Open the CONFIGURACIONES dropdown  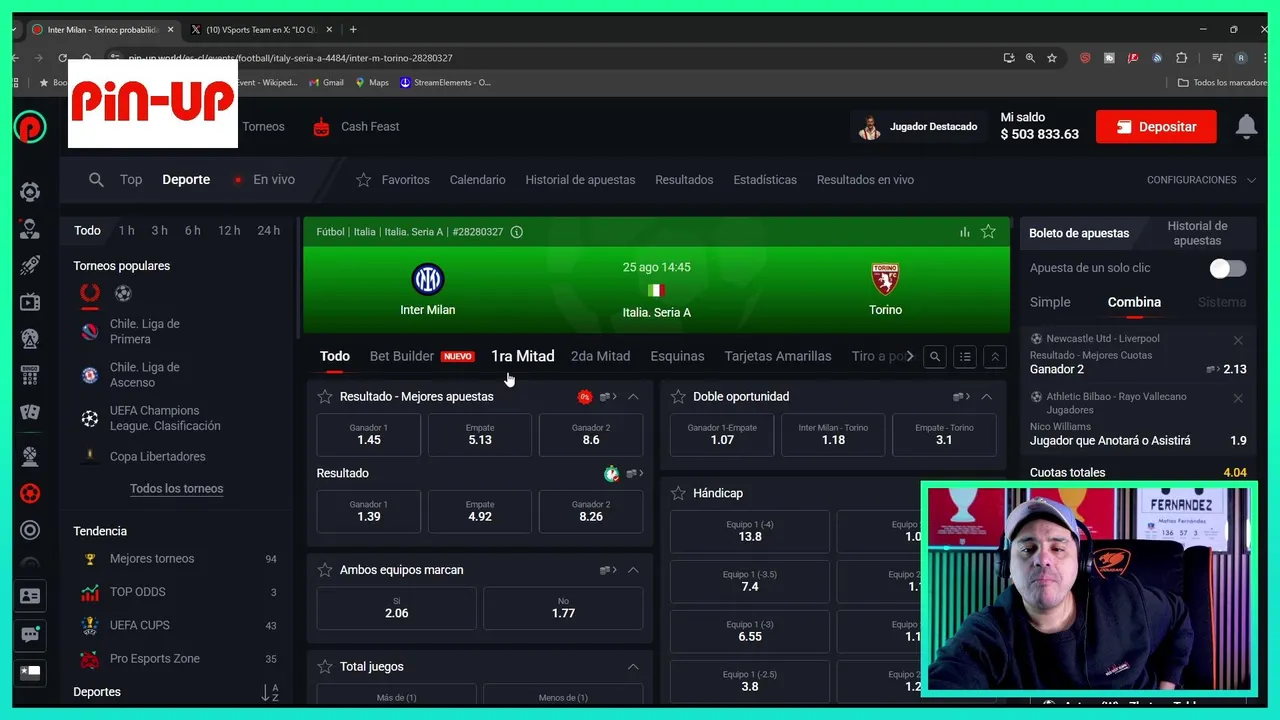(x=1201, y=180)
